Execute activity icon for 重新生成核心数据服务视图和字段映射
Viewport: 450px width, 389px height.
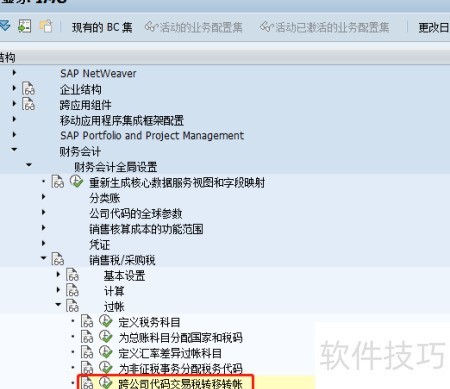click(77, 182)
